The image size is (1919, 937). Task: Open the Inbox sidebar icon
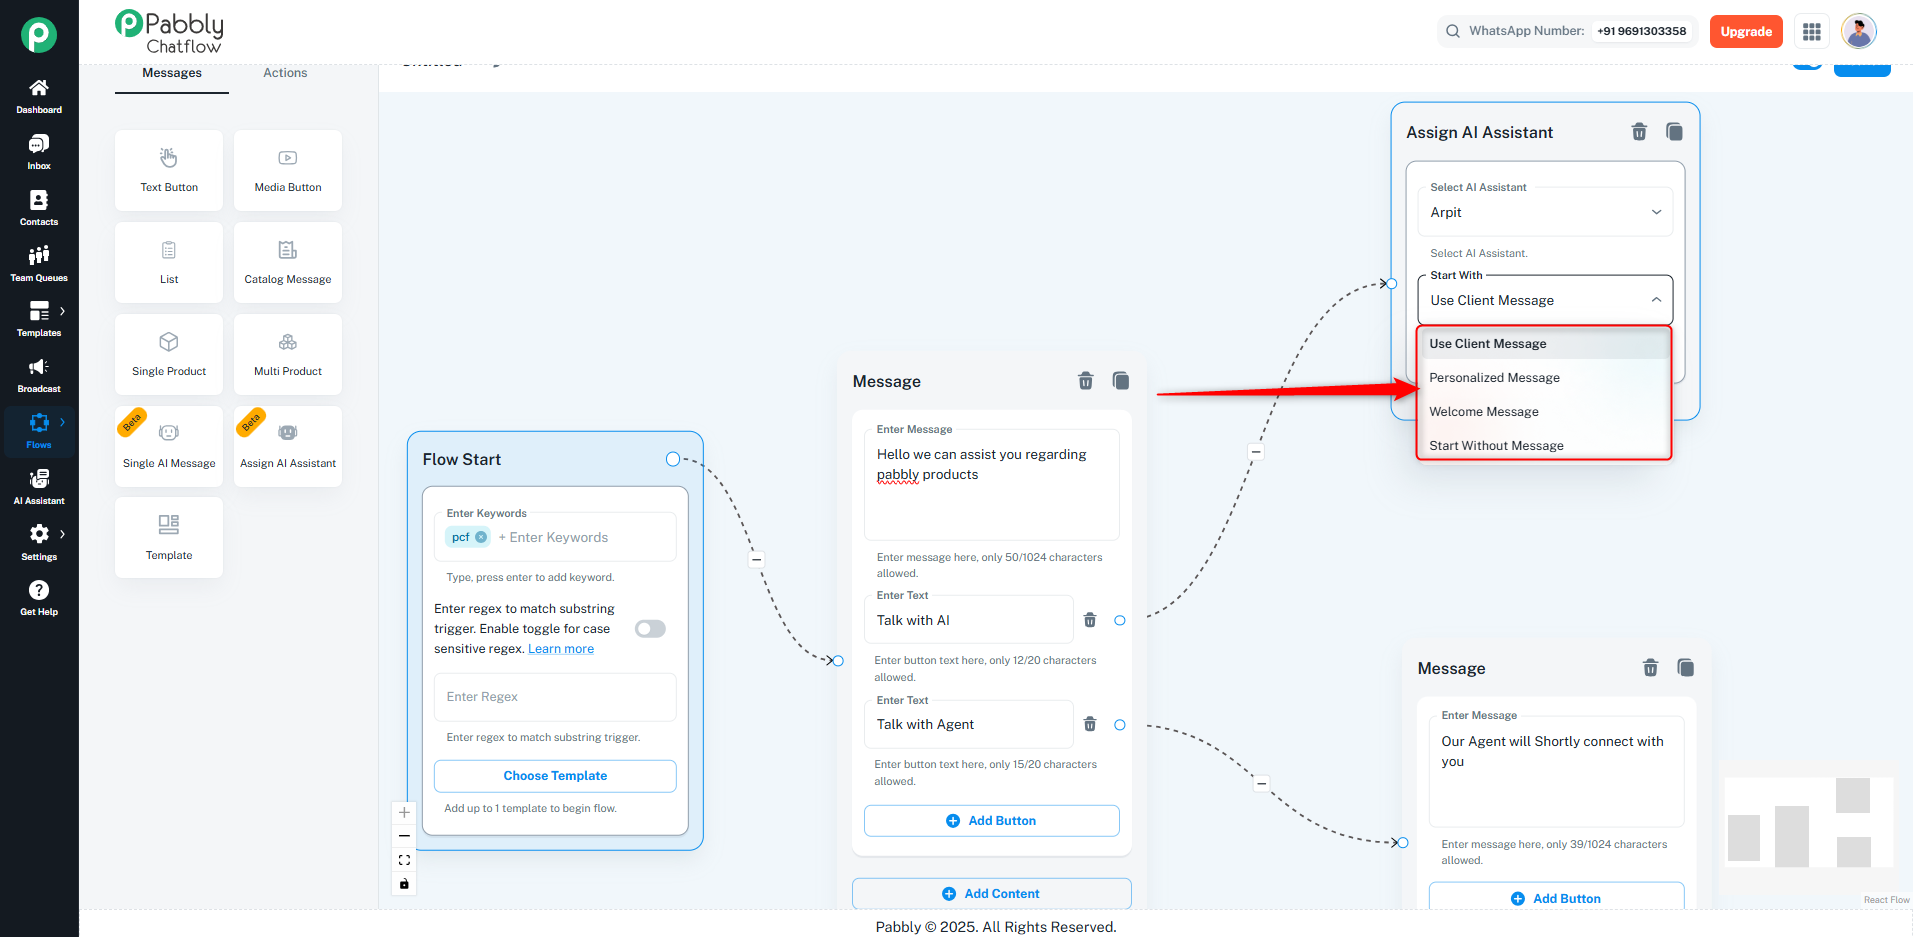(x=39, y=152)
